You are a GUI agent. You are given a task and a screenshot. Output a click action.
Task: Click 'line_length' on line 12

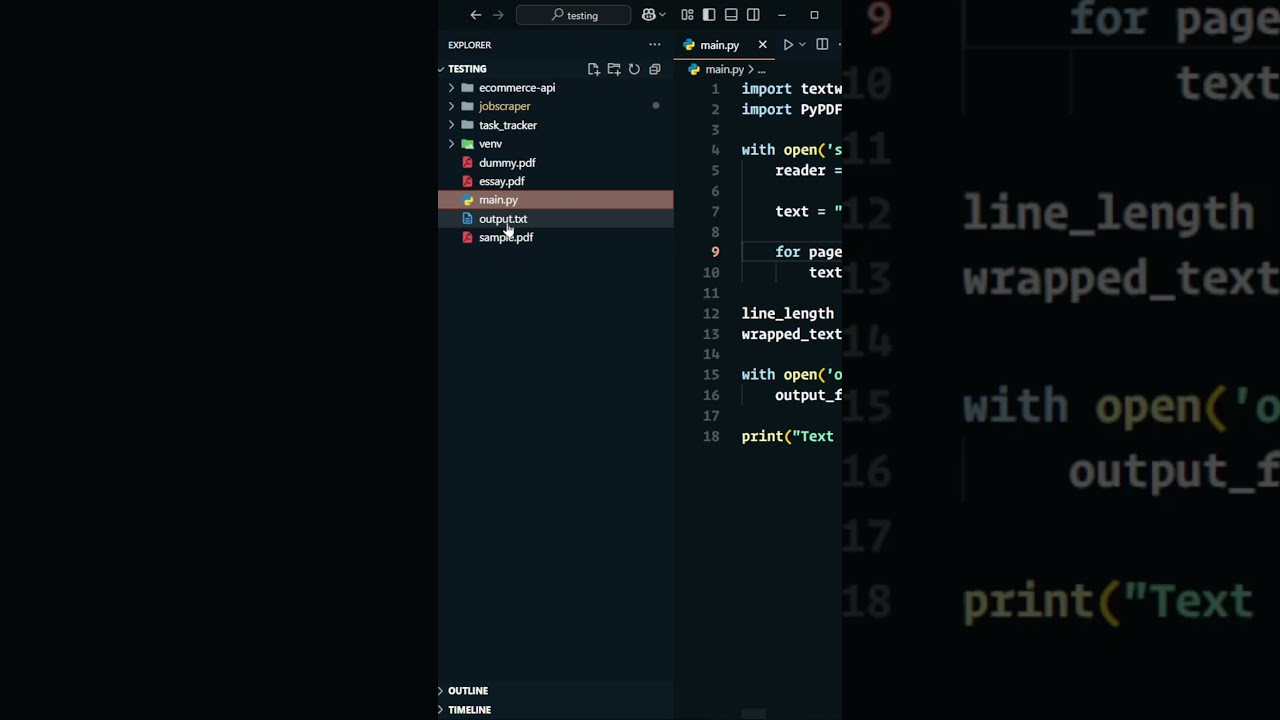click(787, 313)
